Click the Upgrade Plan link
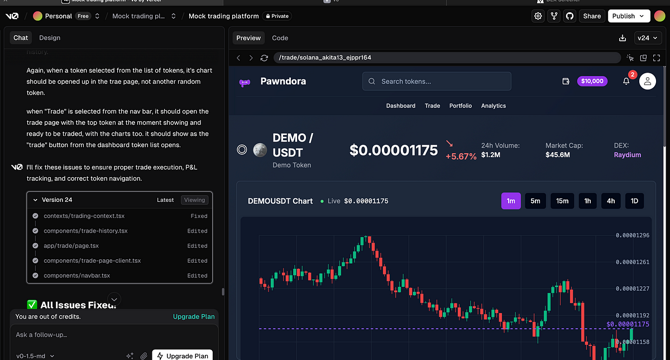 [x=194, y=316]
